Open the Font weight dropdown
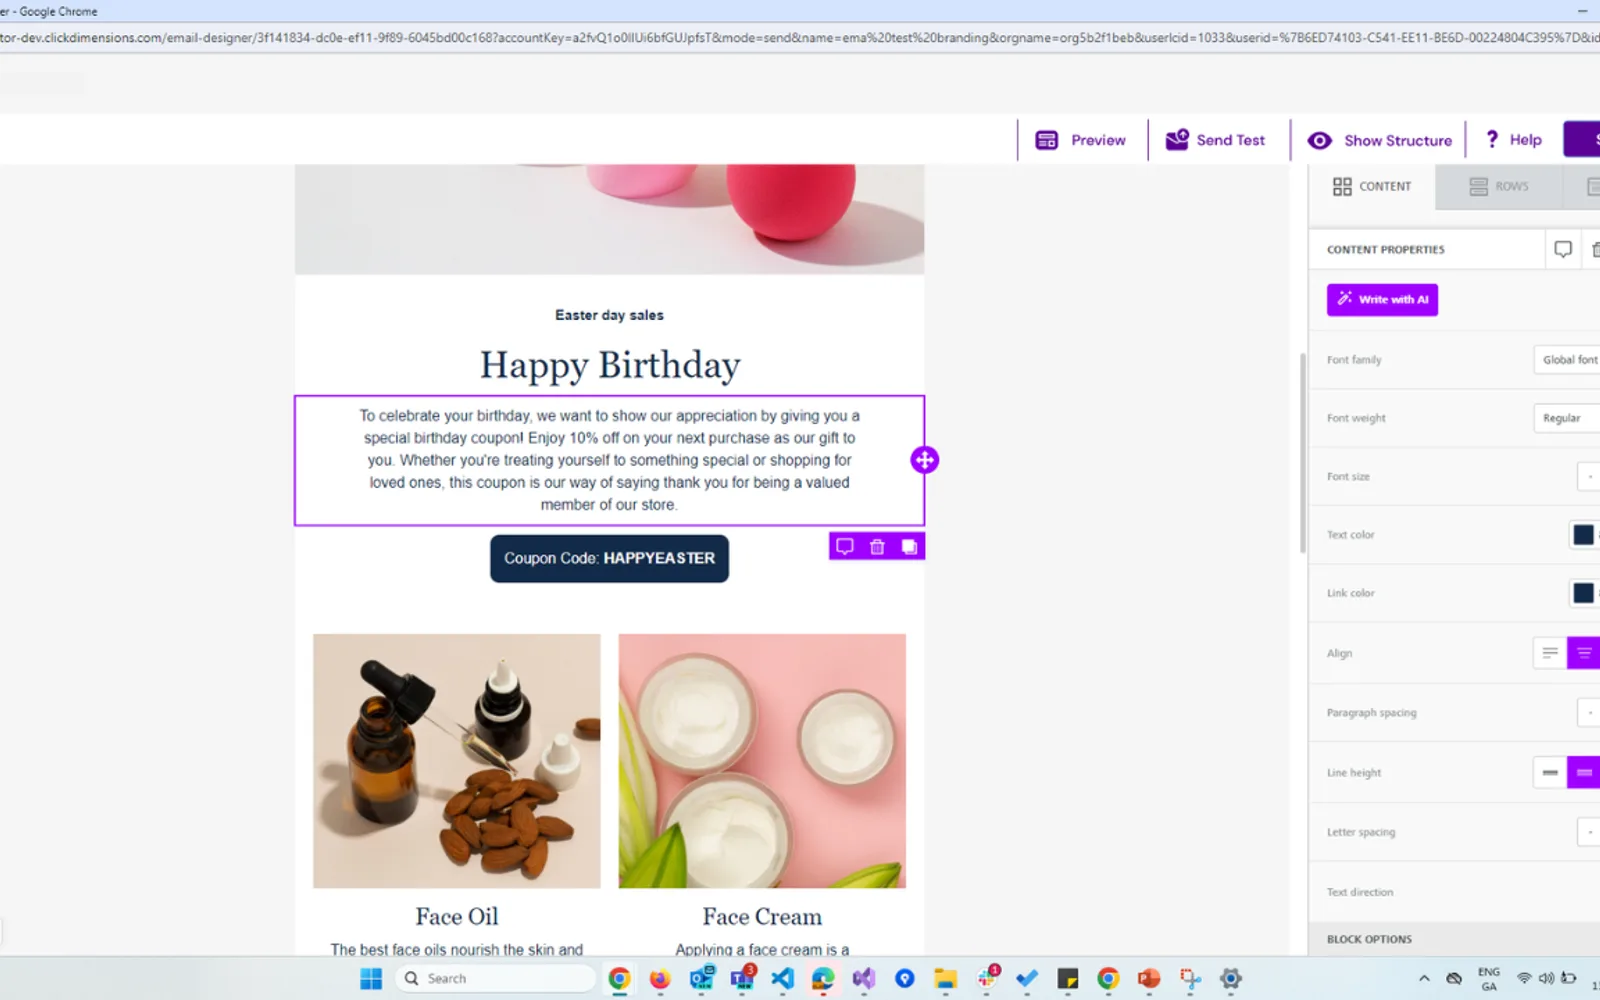The height and width of the screenshot is (1000, 1600). pos(1567,418)
